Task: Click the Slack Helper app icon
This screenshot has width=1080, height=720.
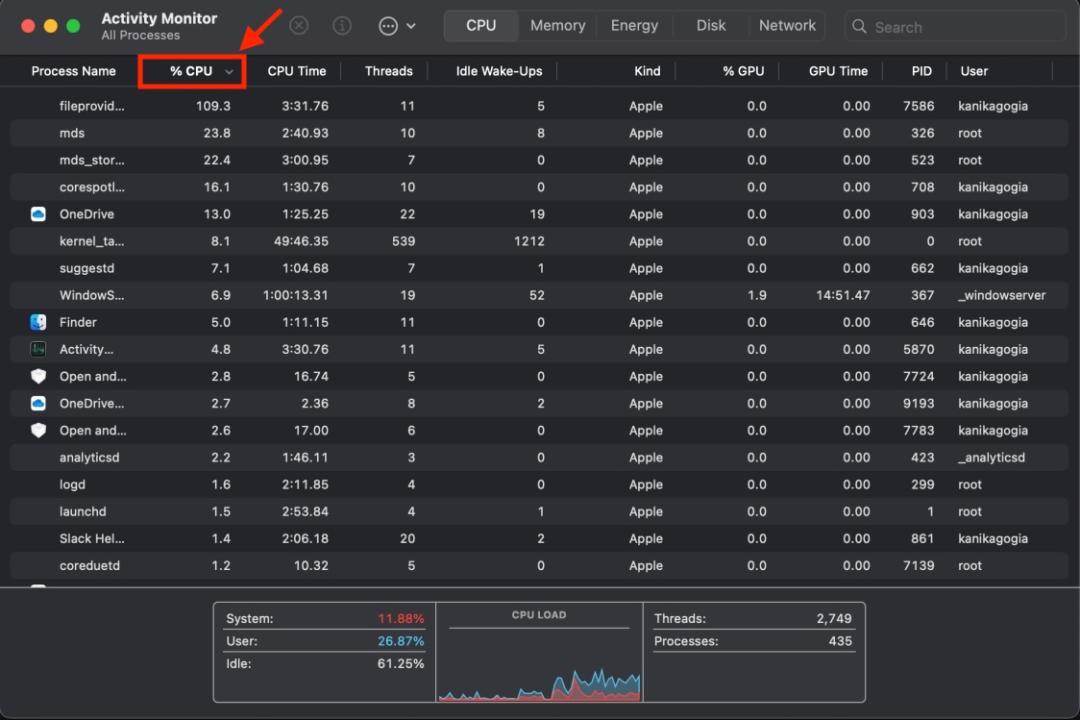Action: [x=39, y=538]
